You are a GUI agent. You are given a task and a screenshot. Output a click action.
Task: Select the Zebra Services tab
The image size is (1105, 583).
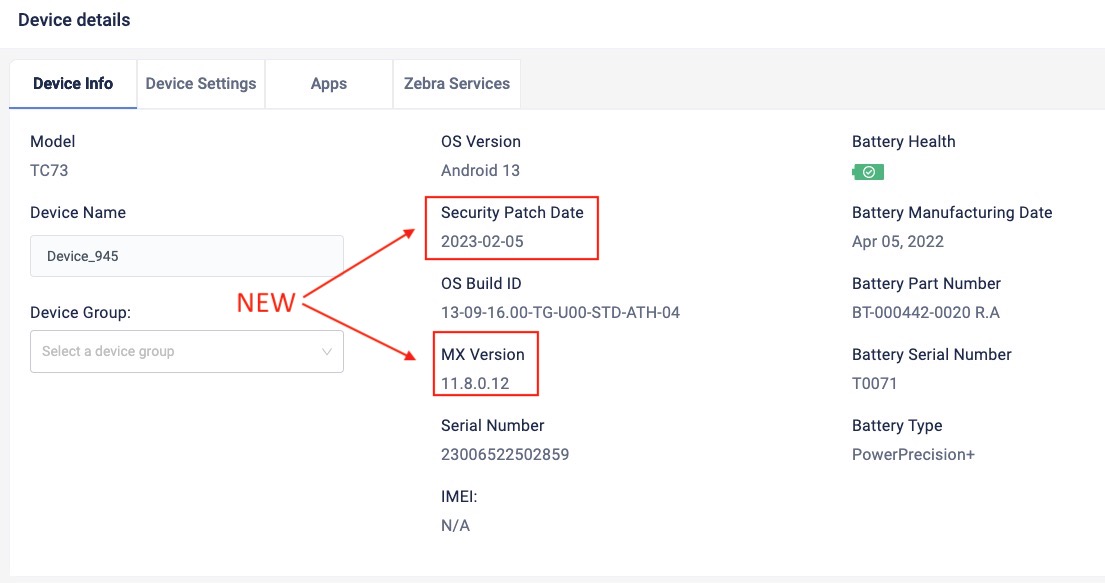click(x=457, y=84)
